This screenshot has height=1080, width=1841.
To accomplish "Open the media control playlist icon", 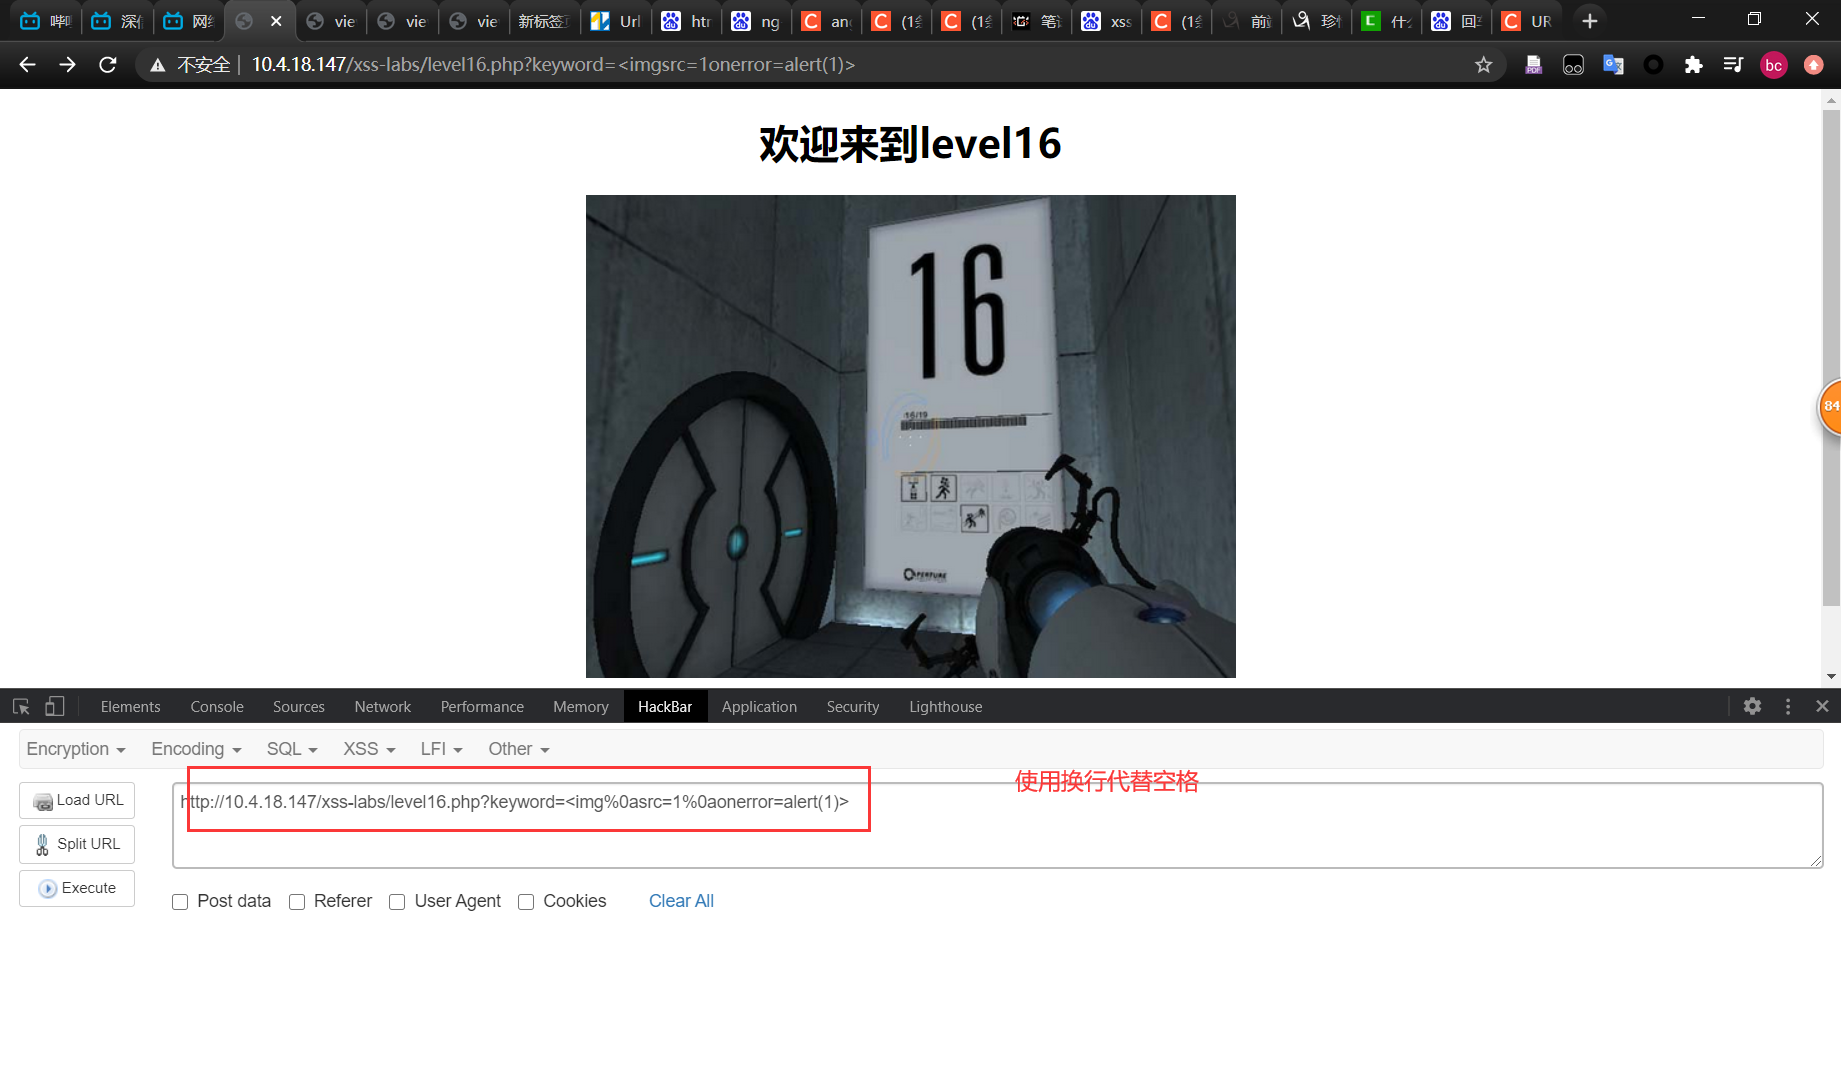I will (x=1733, y=65).
